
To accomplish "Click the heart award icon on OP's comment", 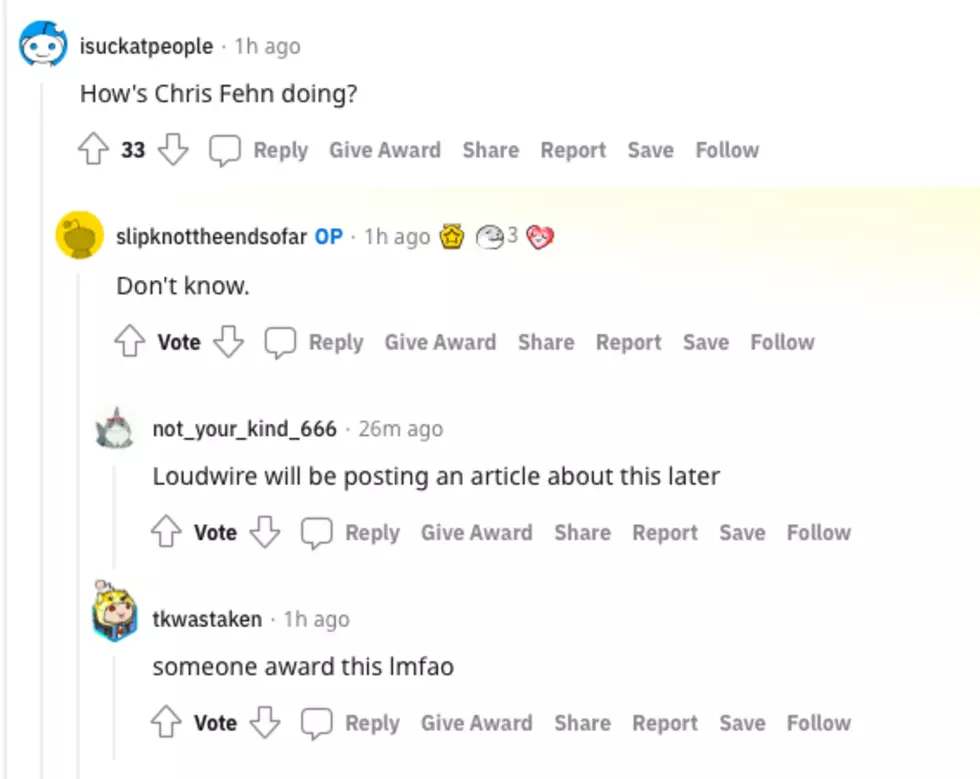I will [x=540, y=236].
